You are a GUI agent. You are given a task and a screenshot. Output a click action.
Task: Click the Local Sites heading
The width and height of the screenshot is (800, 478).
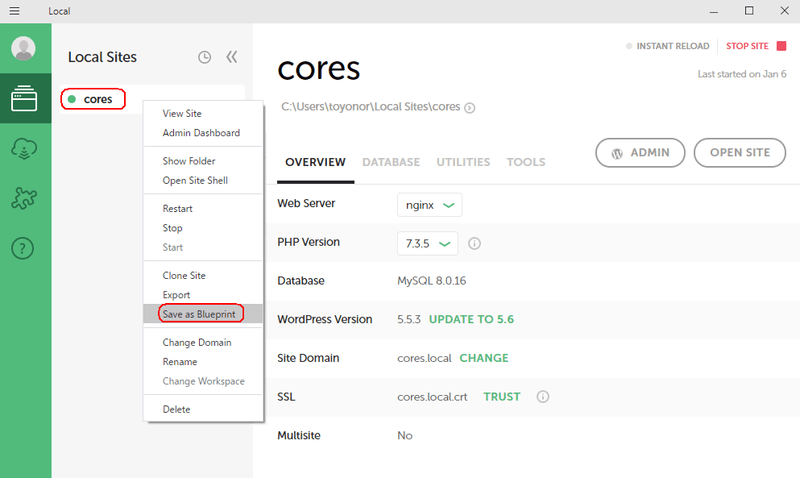click(x=103, y=57)
